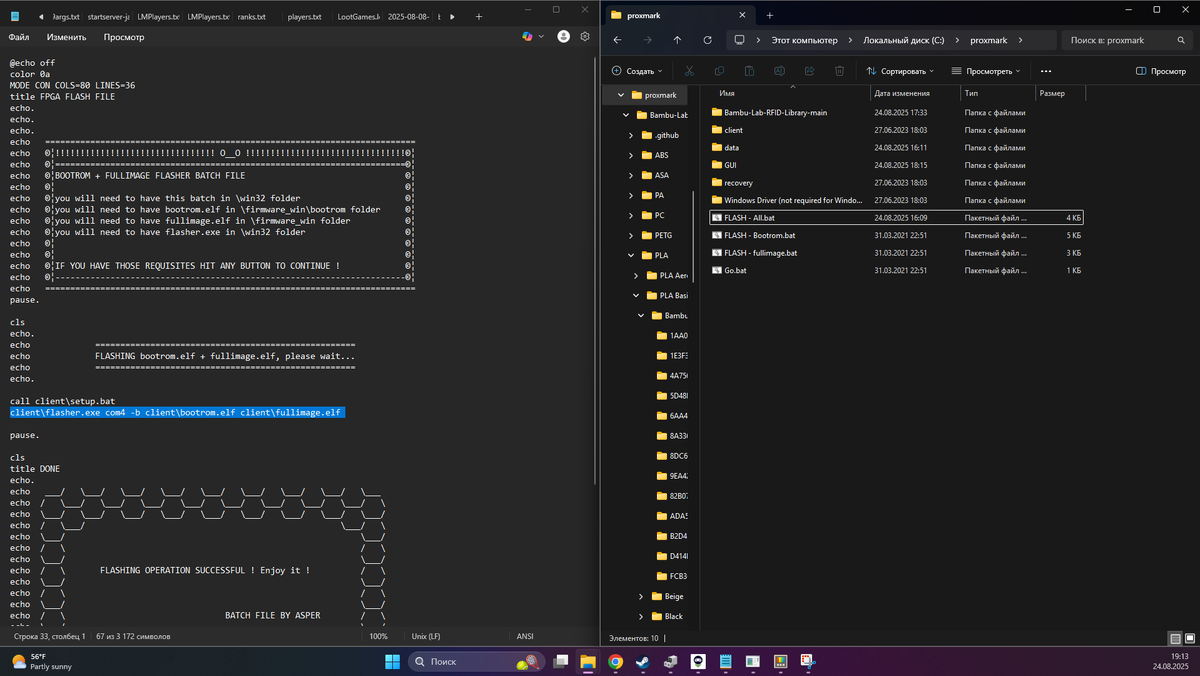Click the Explorer refresh button

click(x=708, y=40)
